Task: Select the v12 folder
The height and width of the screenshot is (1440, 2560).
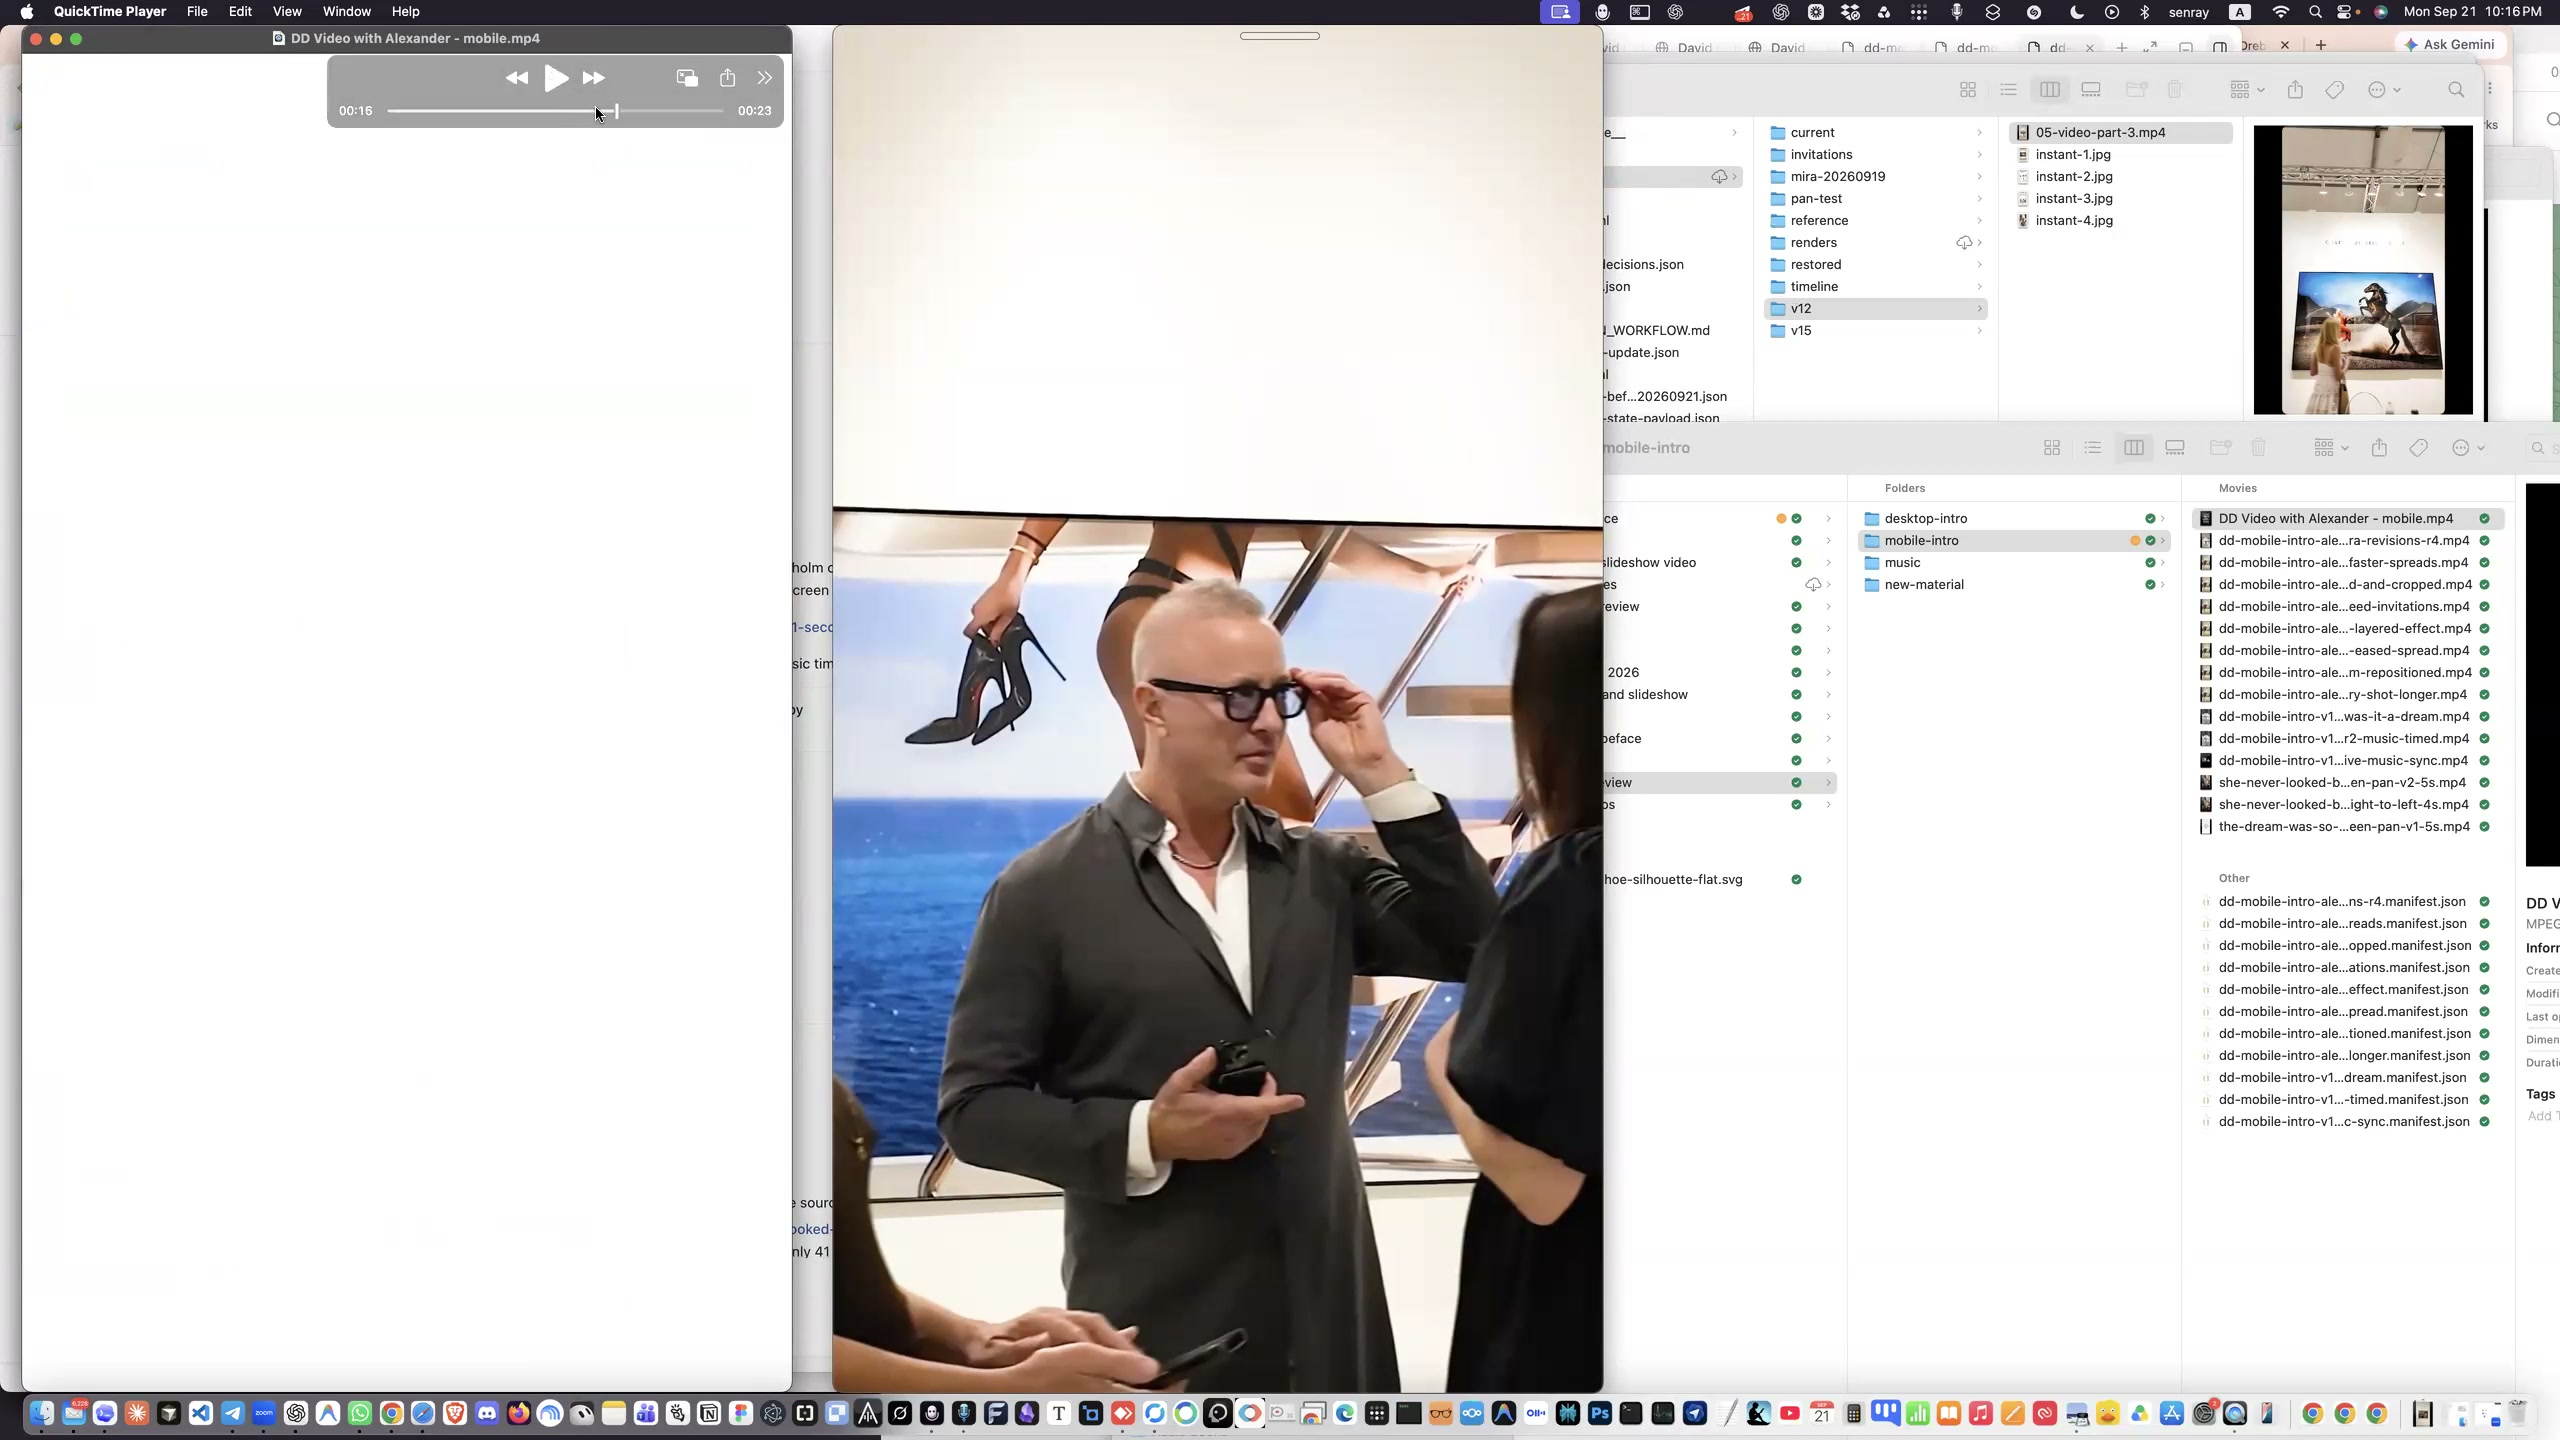Action: pos(1876,309)
